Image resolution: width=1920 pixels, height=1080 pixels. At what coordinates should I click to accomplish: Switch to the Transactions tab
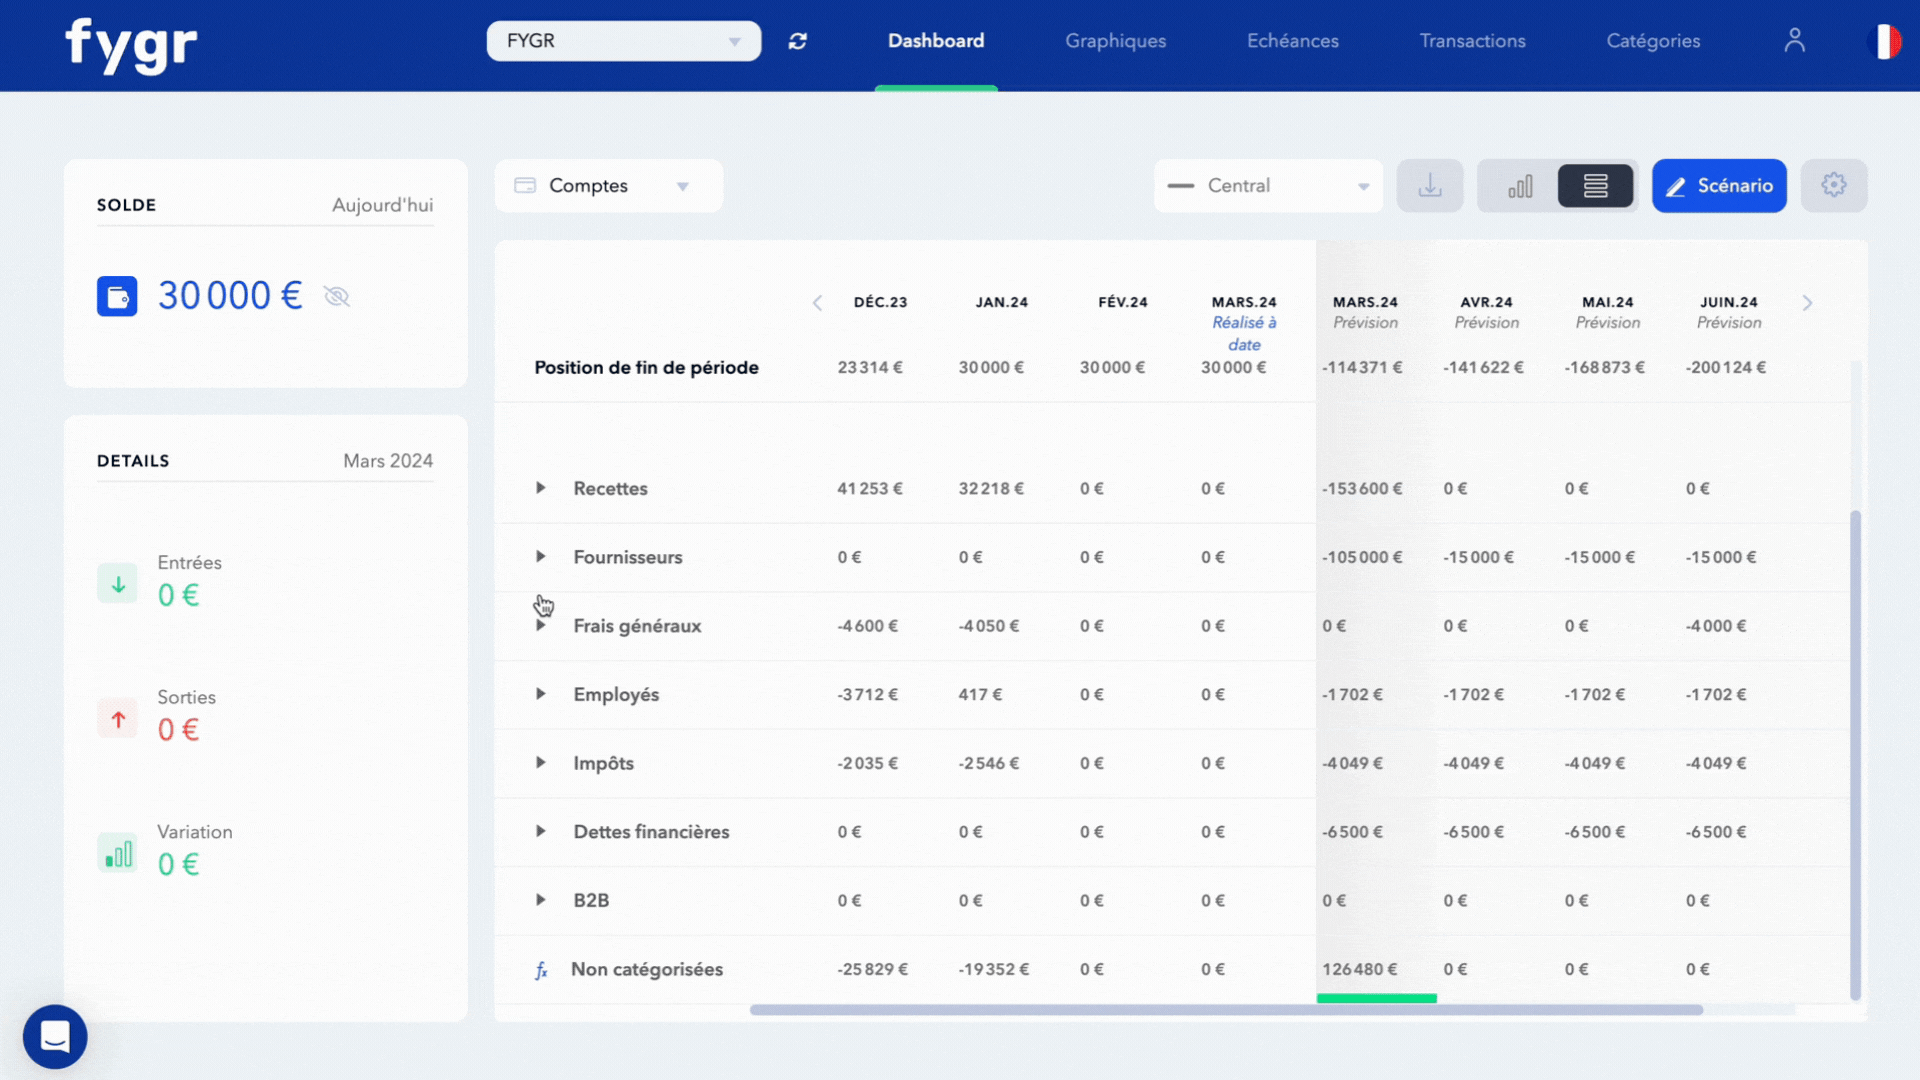(1472, 41)
